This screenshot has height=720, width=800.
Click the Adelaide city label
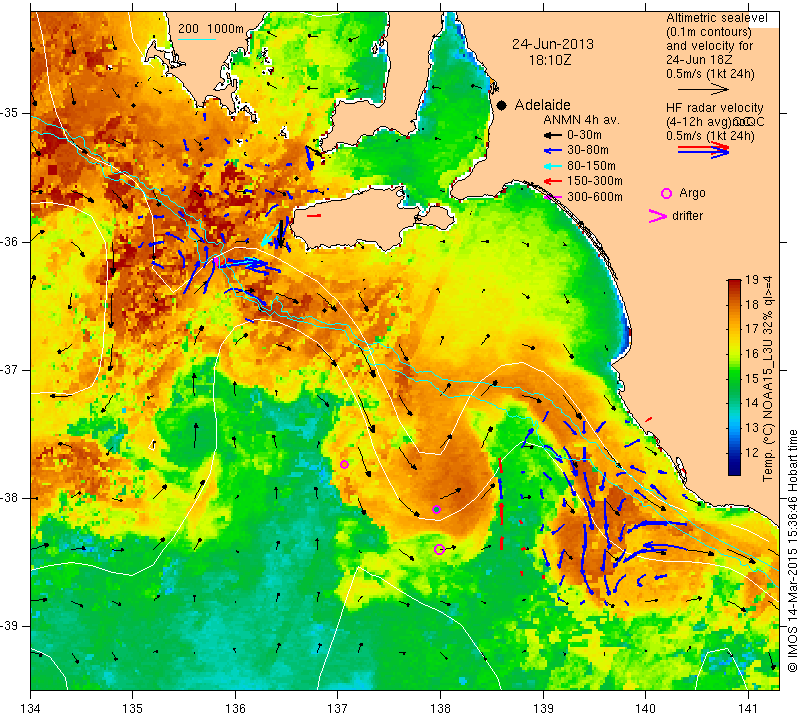[x=542, y=105]
